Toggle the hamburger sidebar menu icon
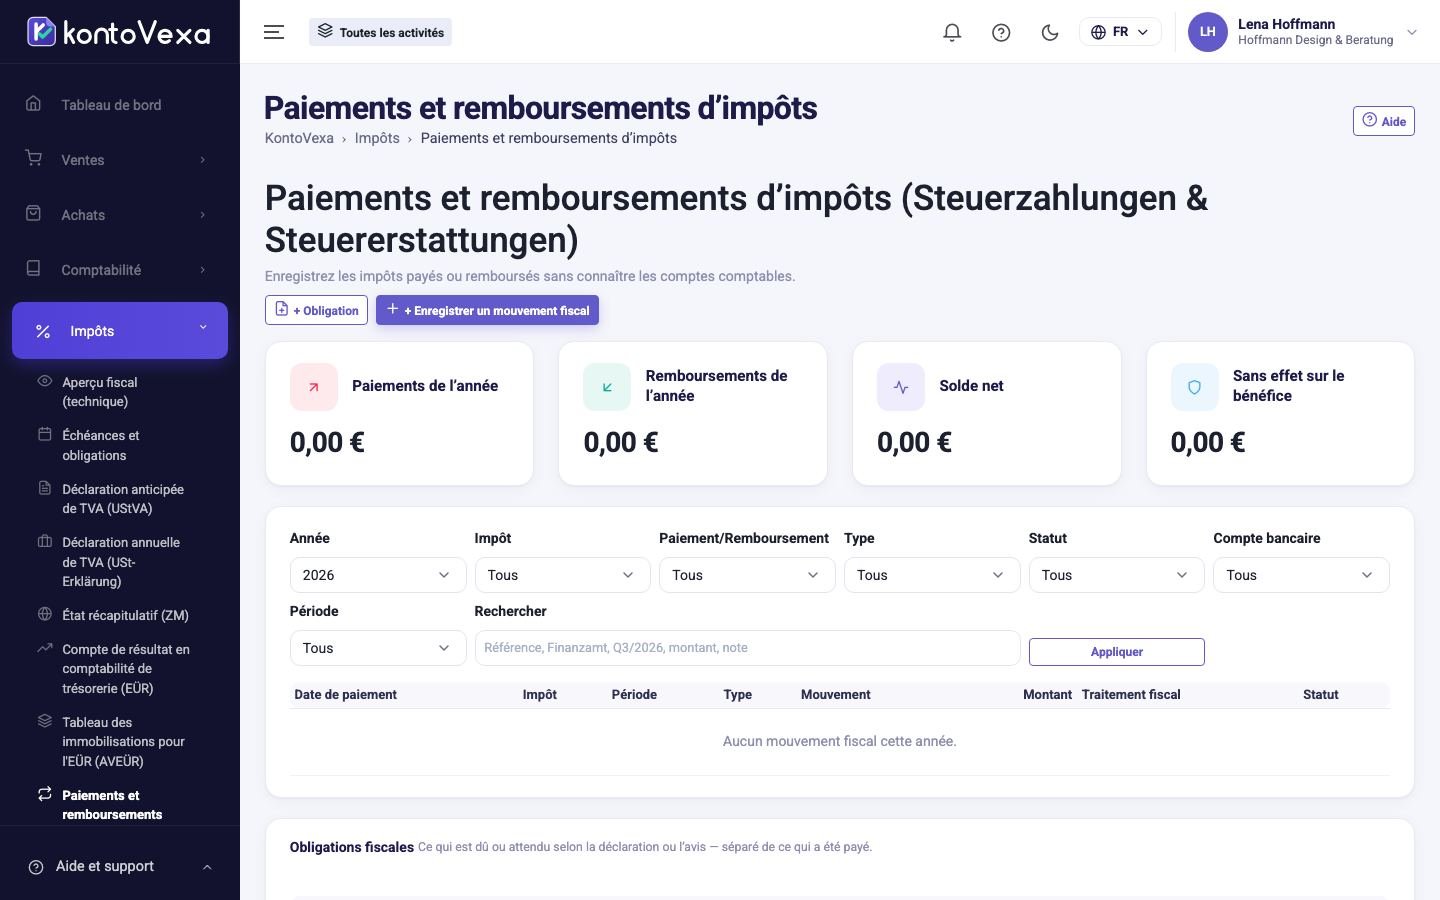 [x=274, y=32]
